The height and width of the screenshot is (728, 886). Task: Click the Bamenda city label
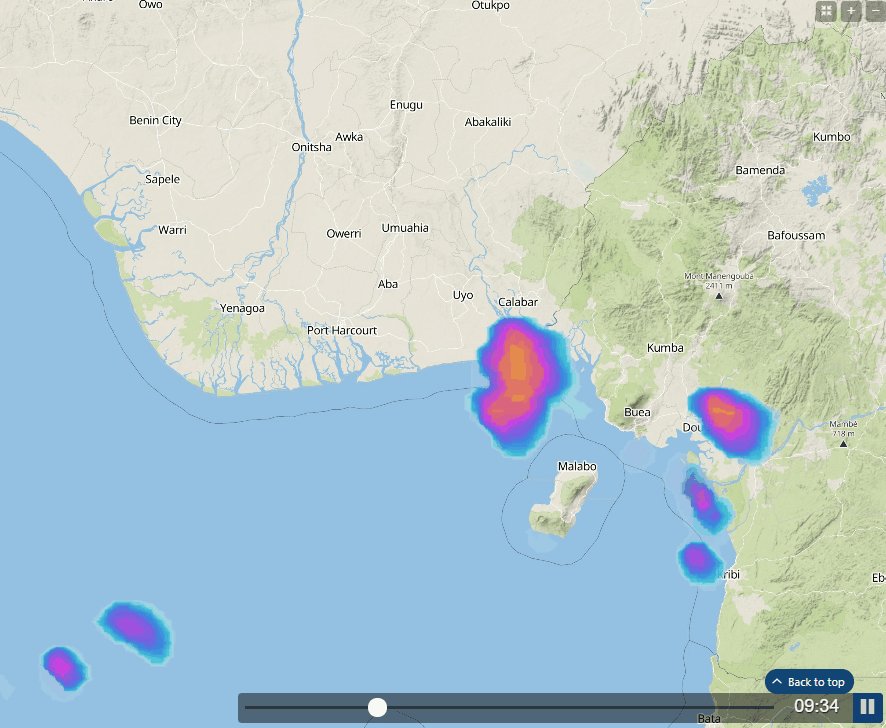click(x=760, y=170)
